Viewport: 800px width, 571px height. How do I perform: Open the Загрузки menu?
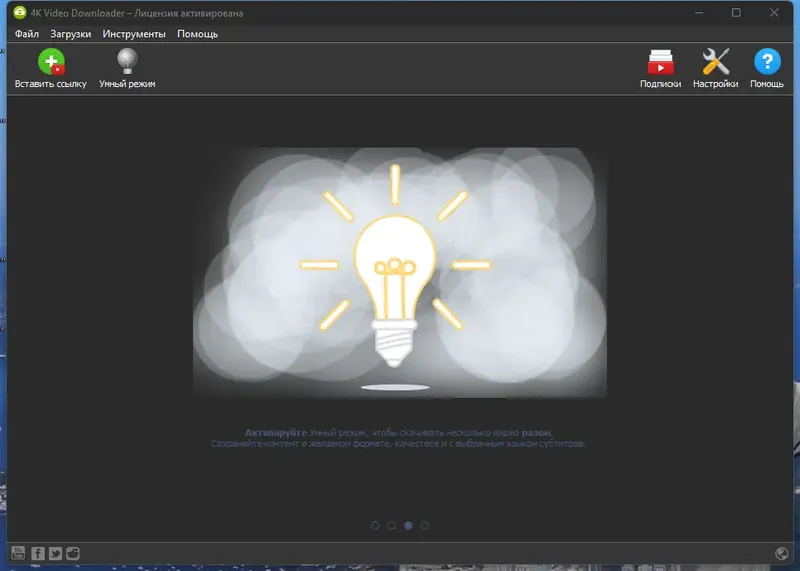pyautogui.click(x=70, y=34)
